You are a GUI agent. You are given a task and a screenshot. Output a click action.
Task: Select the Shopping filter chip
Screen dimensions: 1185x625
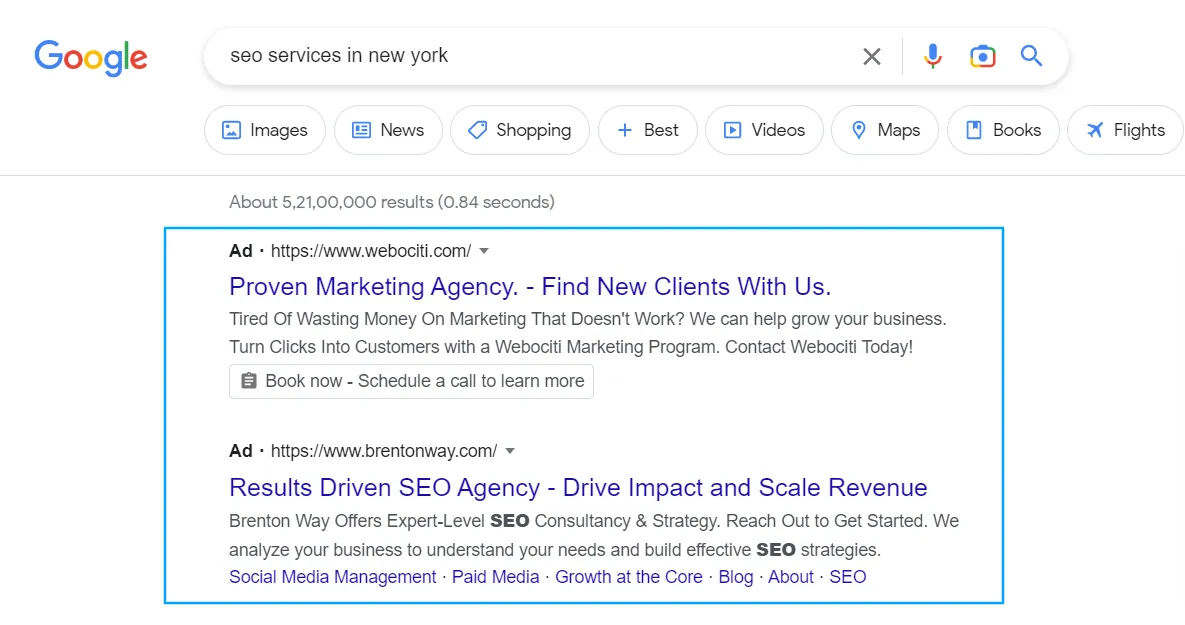point(520,130)
